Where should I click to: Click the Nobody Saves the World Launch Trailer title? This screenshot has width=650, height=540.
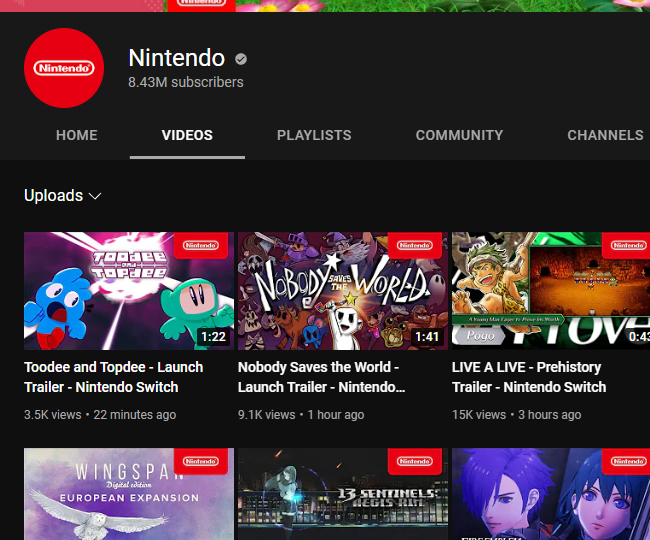tap(322, 377)
